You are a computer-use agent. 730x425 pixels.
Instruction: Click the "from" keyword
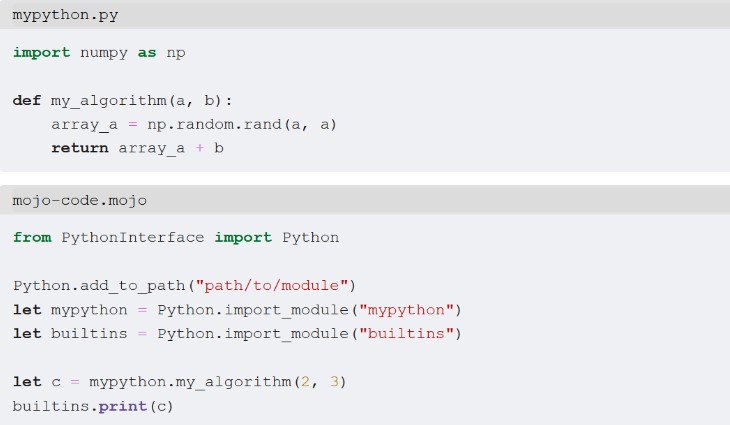tap(32, 237)
